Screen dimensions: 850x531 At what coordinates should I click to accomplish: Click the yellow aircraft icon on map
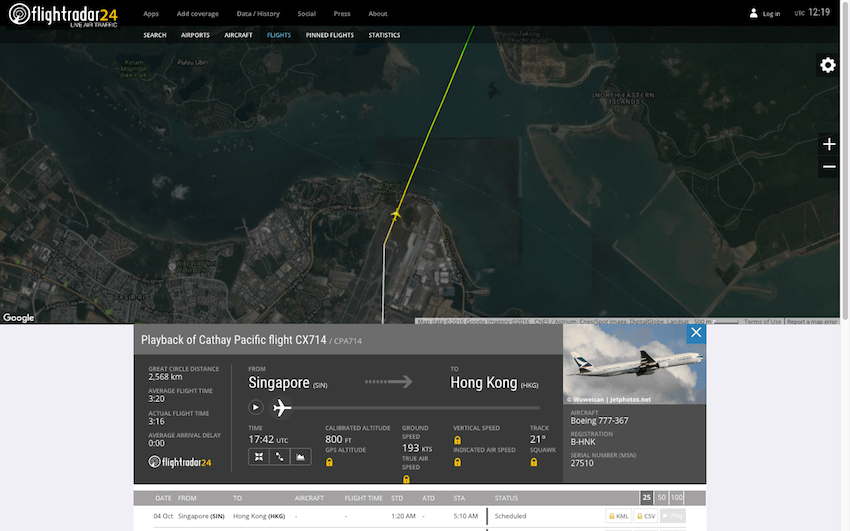click(x=396, y=215)
